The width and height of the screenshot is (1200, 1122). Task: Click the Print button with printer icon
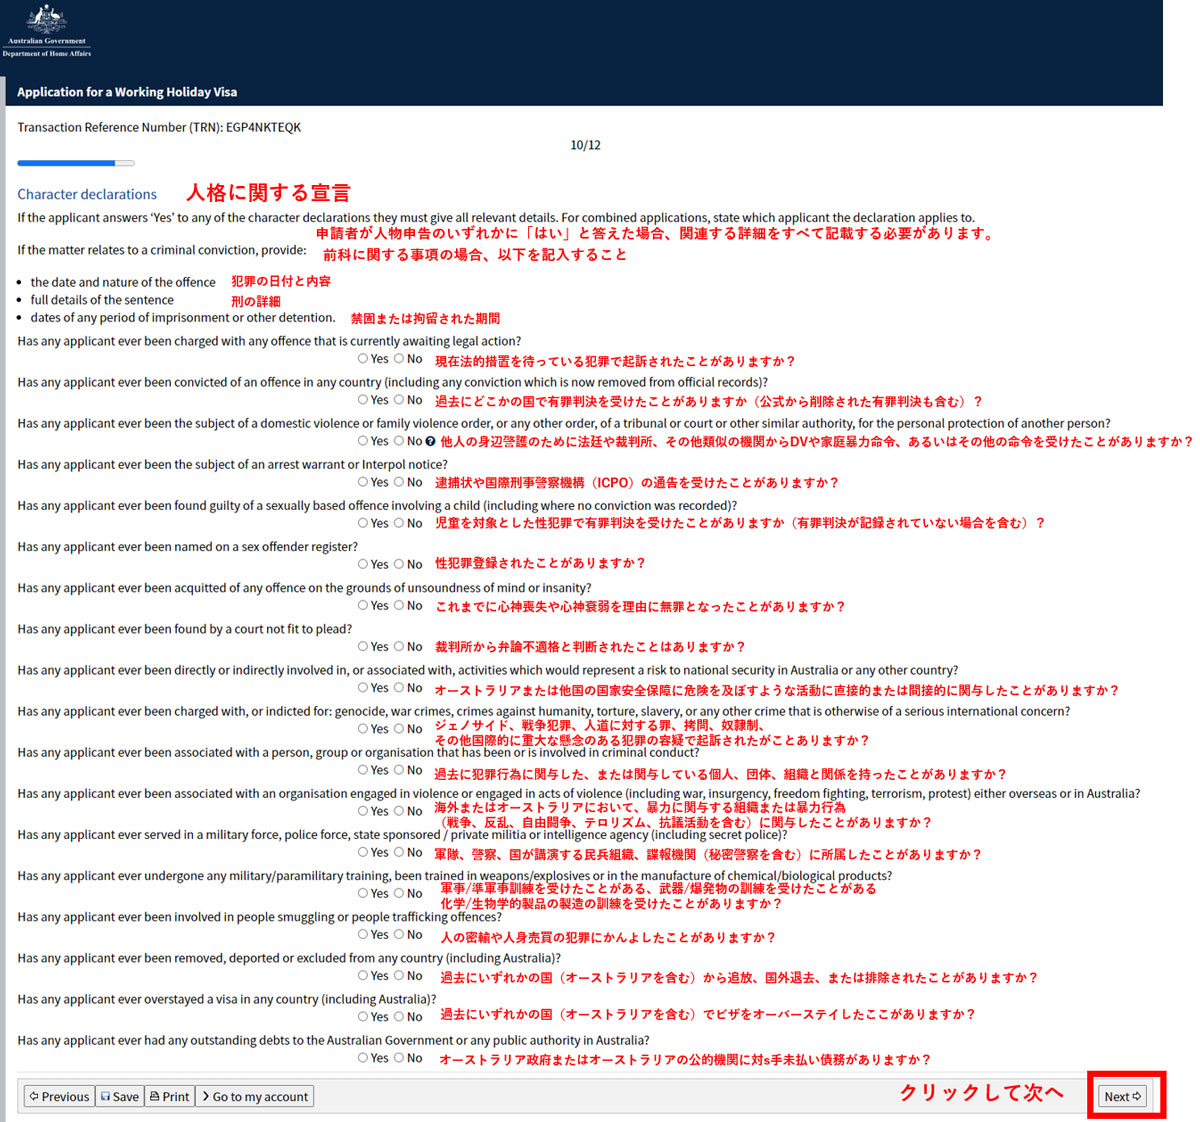point(169,1096)
